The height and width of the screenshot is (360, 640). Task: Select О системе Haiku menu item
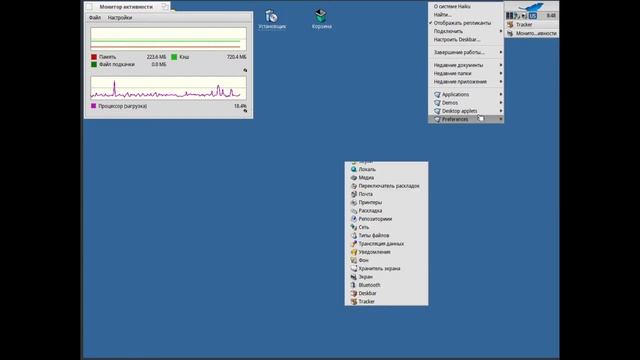[x=466, y=7]
